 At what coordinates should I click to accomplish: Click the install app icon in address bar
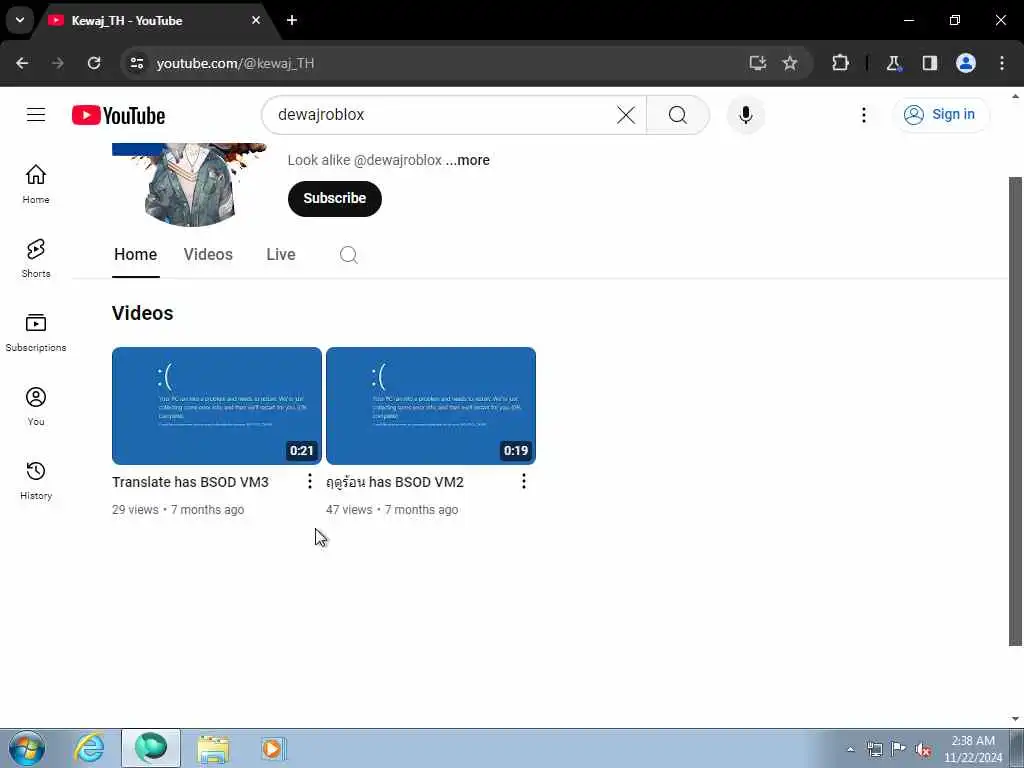coord(758,63)
